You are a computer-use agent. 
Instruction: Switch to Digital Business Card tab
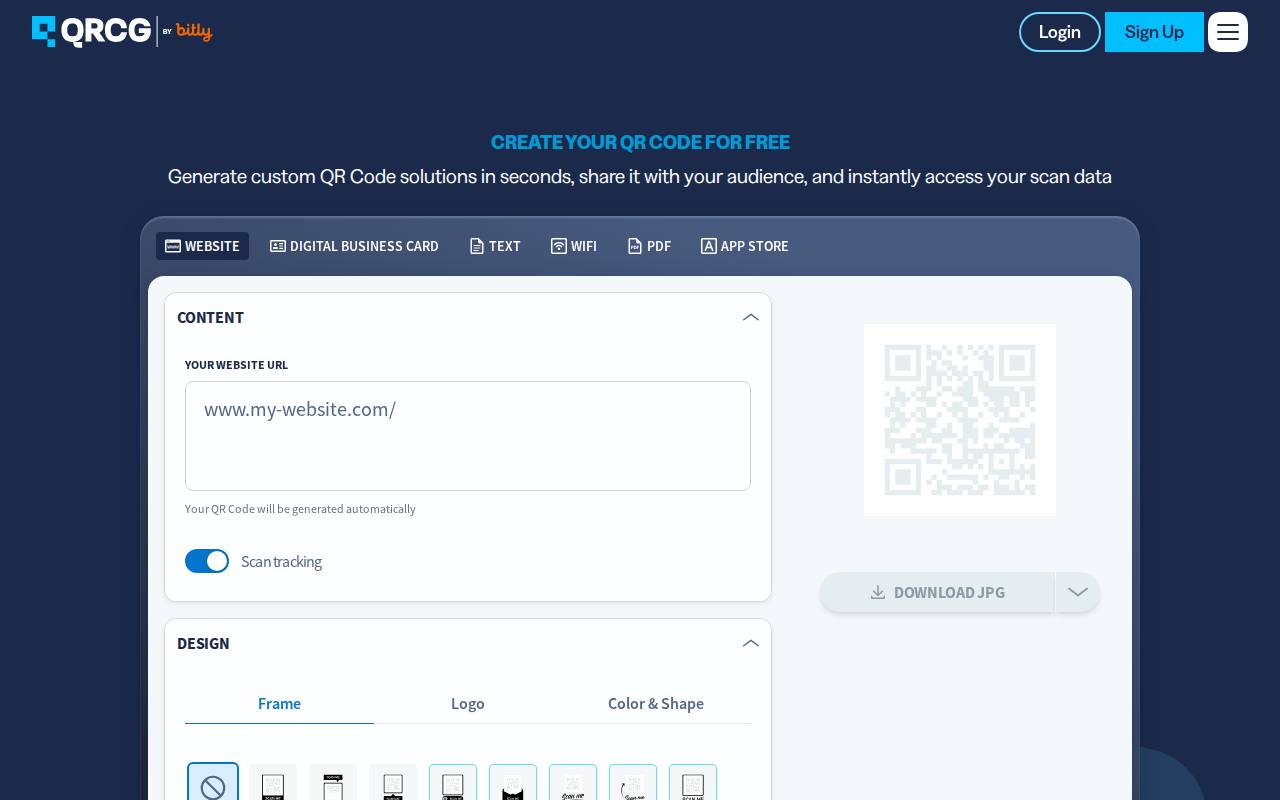354,246
